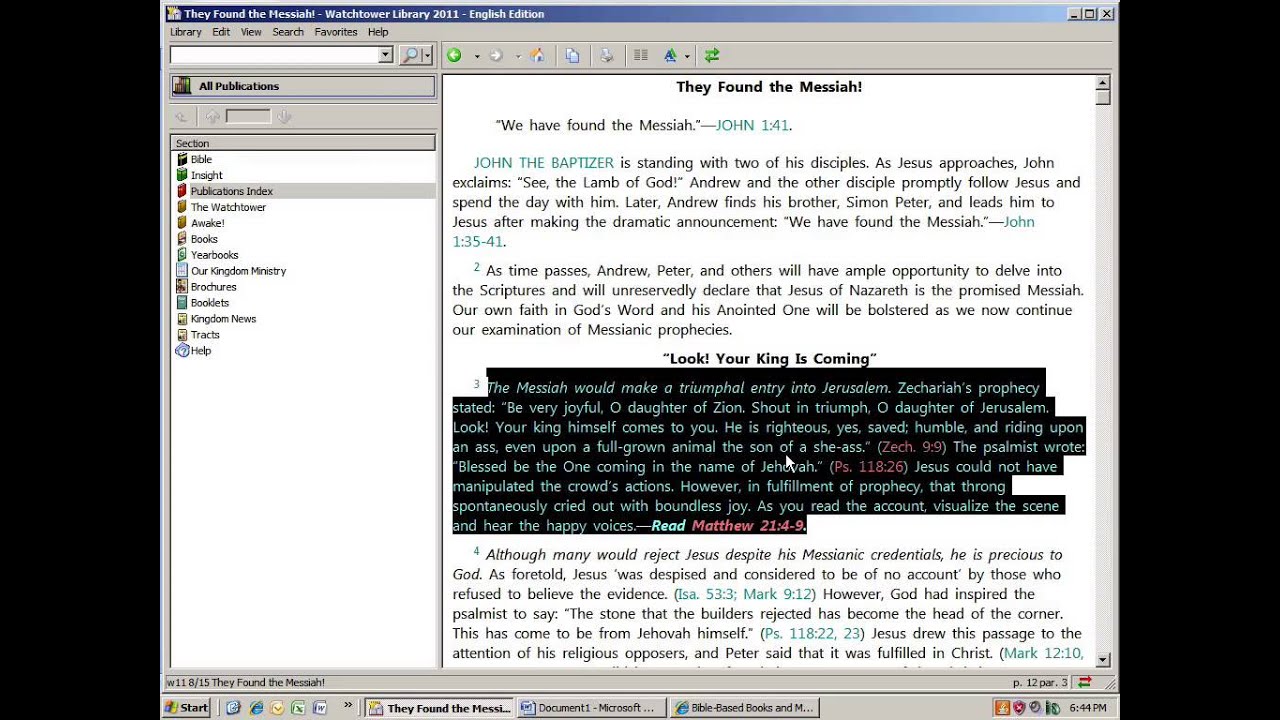
Task: Change text size with the A toolbar icon
Action: point(671,55)
